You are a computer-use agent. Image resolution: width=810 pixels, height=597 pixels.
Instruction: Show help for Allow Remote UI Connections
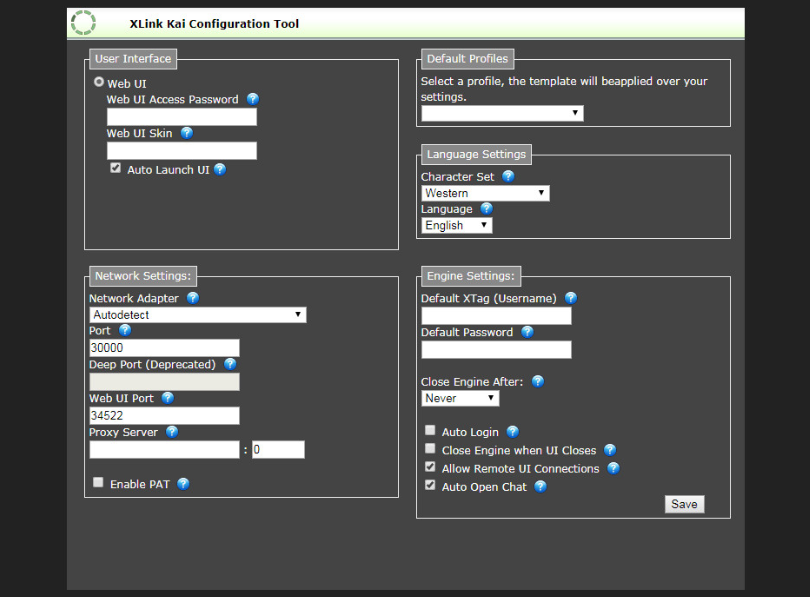click(613, 468)
